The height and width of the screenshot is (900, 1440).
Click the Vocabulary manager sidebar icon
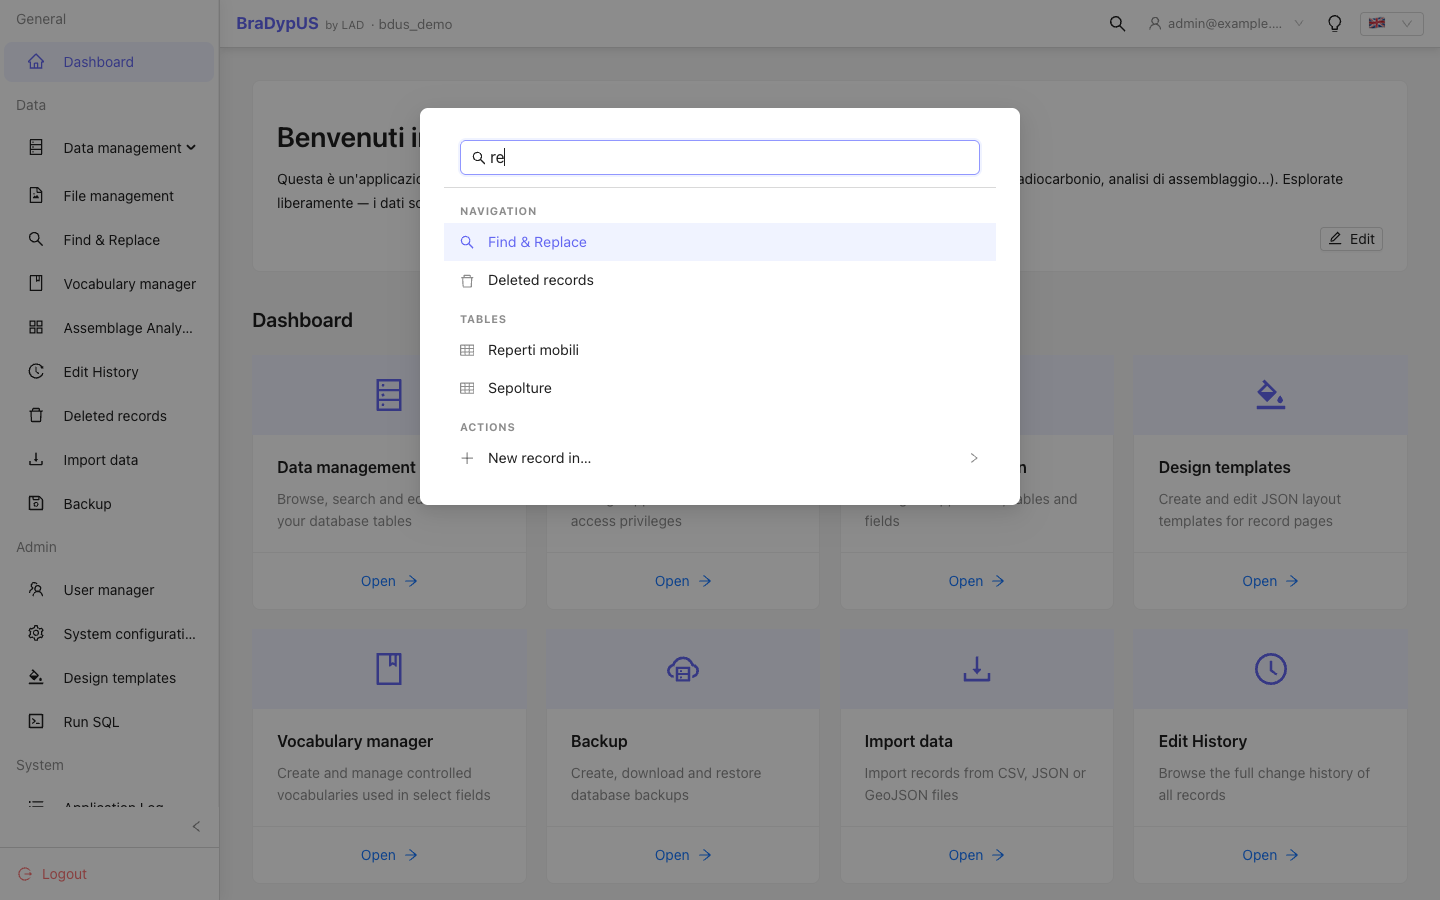pos(36,284)
